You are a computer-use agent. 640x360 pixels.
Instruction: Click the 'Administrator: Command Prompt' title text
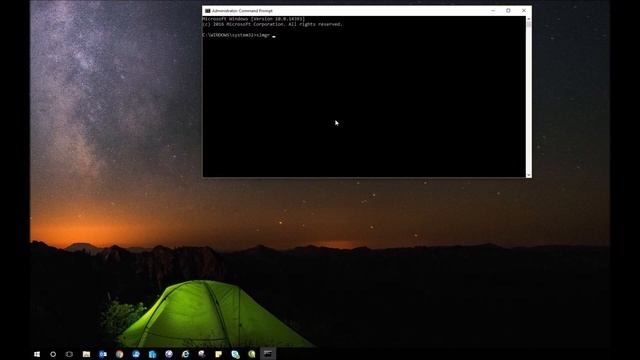coord(242,11)
